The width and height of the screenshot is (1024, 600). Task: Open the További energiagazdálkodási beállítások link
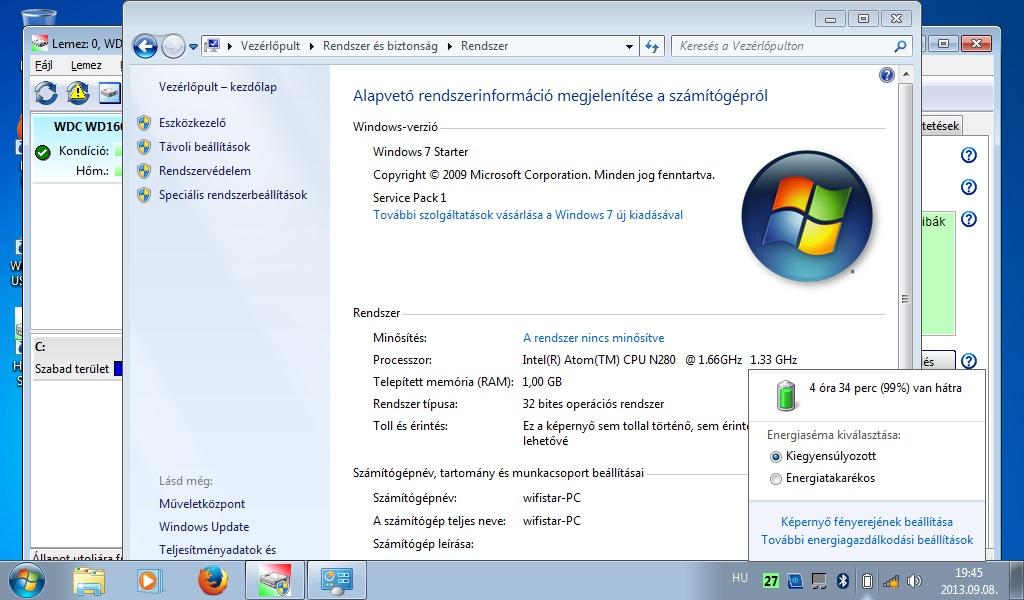[x=867, y=540]
